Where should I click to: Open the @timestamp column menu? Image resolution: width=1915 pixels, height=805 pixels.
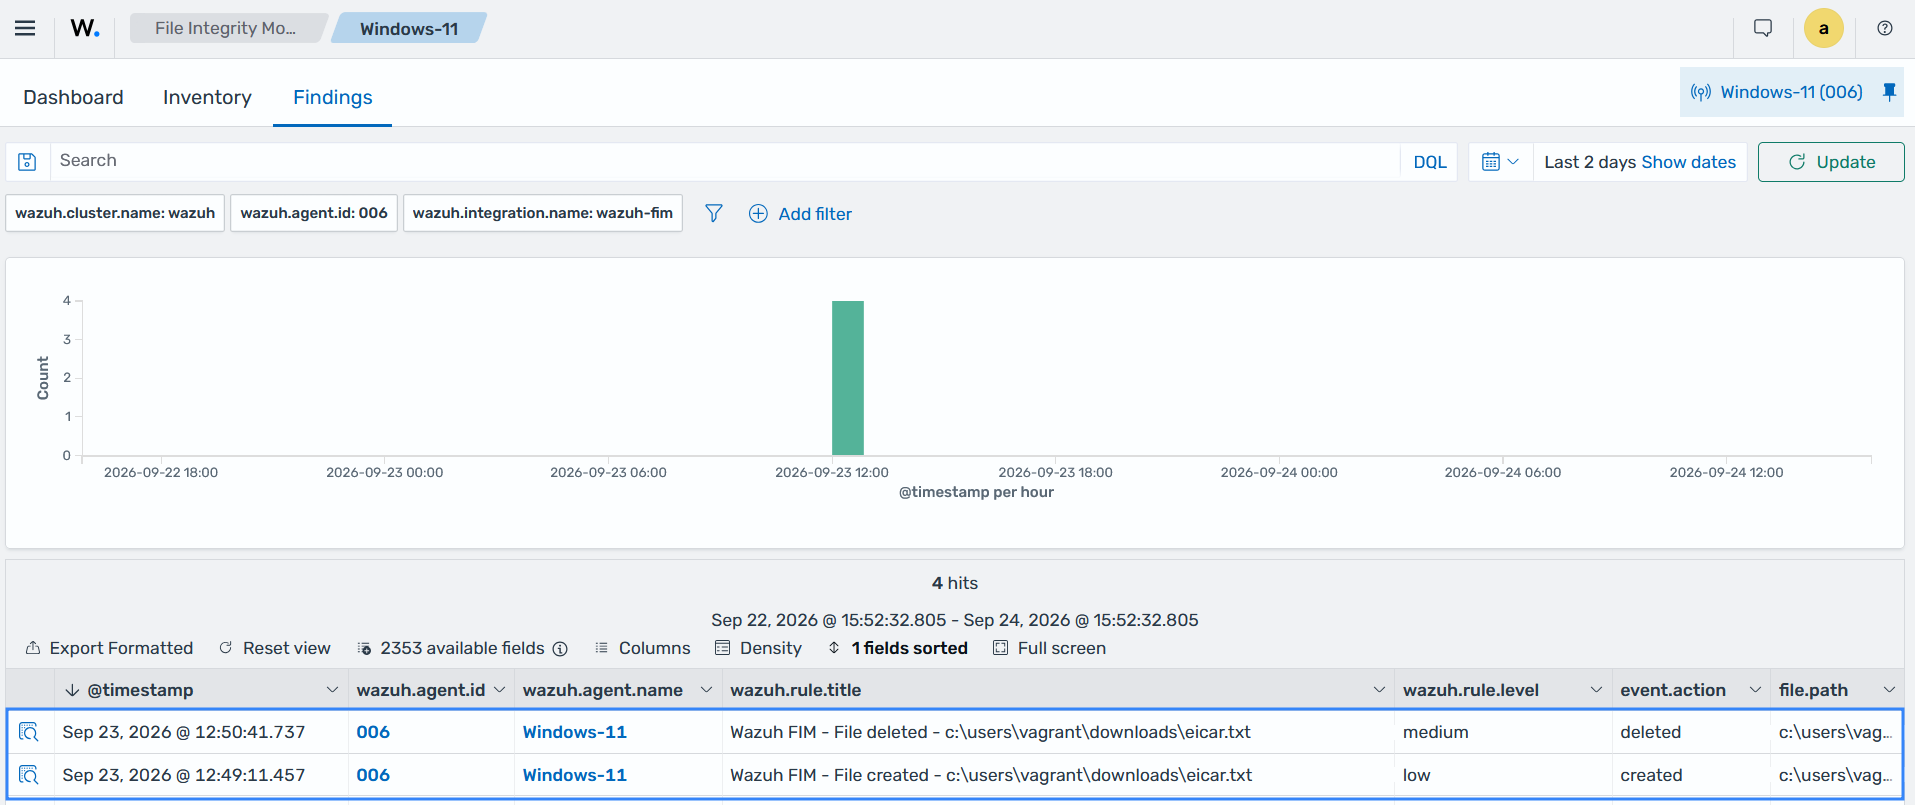(x=332, y=690)
